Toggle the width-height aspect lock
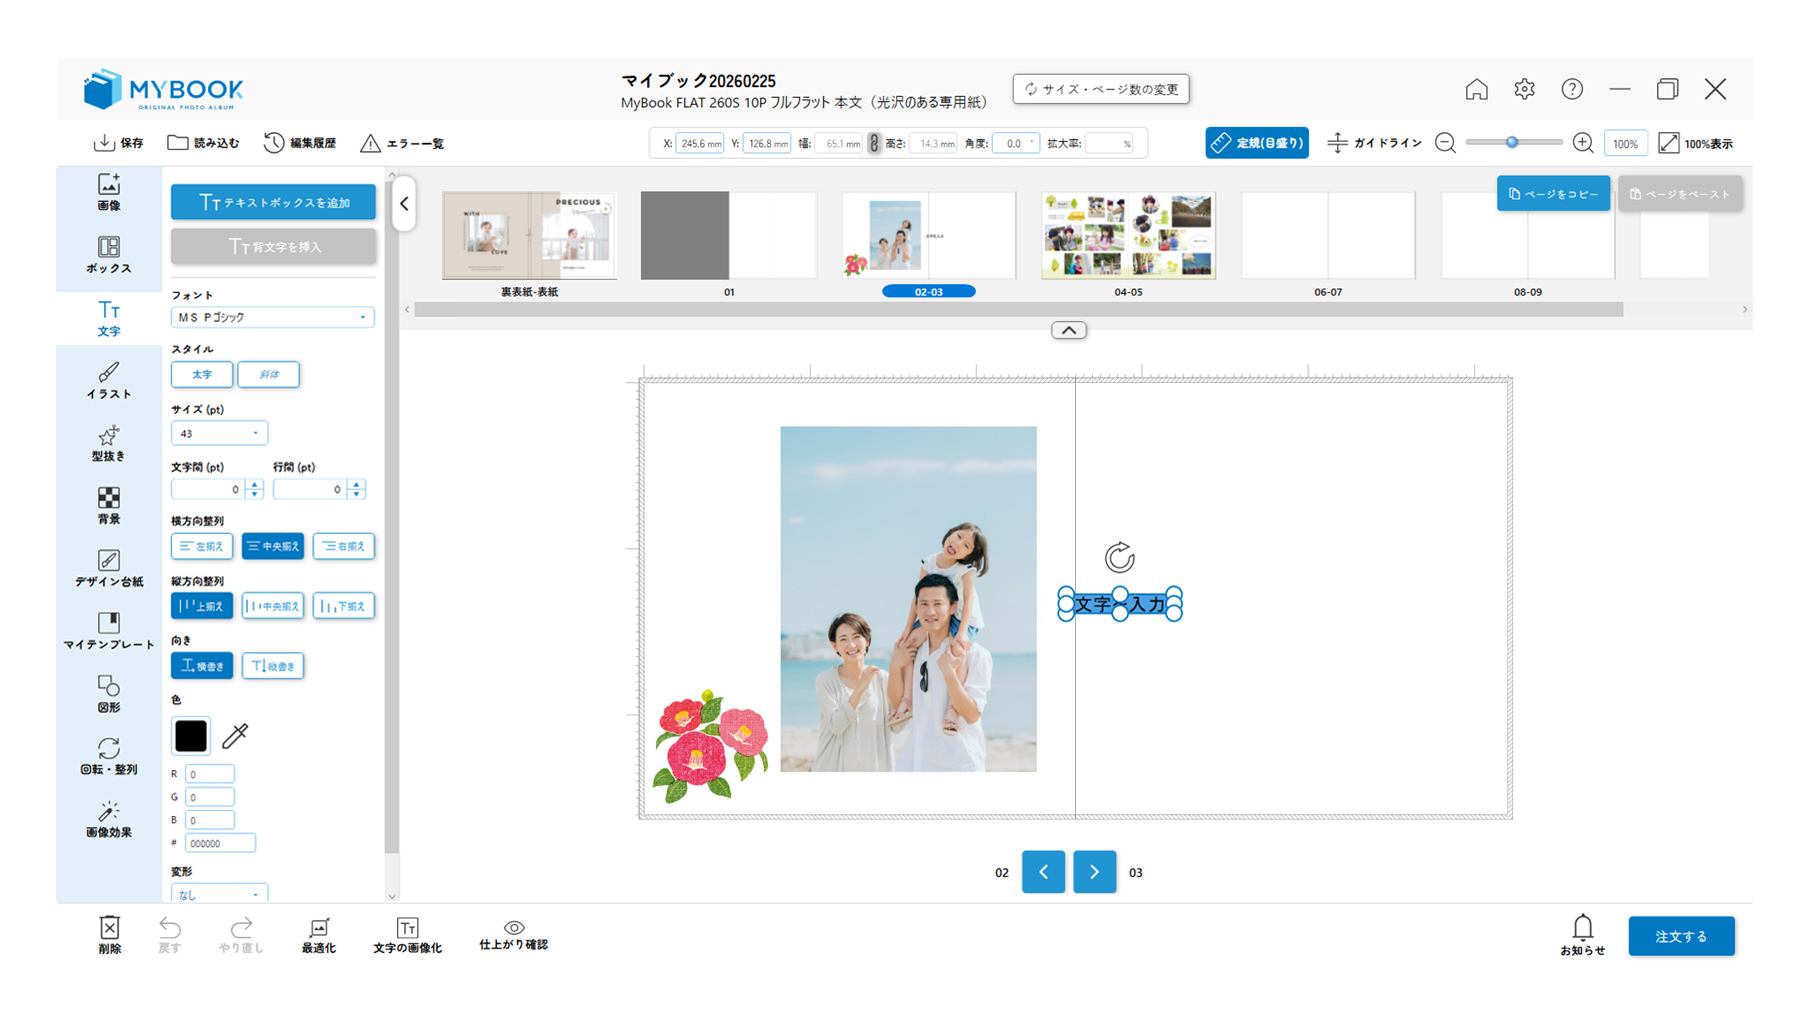The image size is (1800, 1013). tap(874, 143)
